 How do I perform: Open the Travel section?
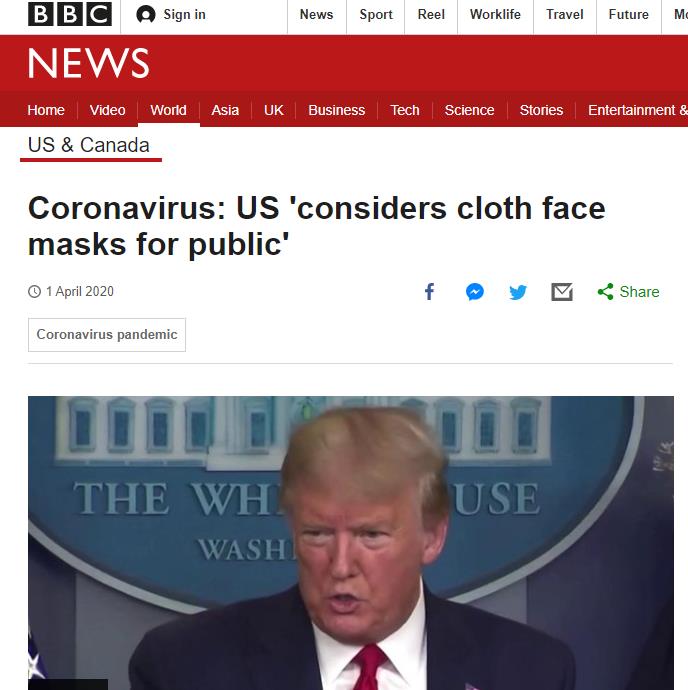564,15
